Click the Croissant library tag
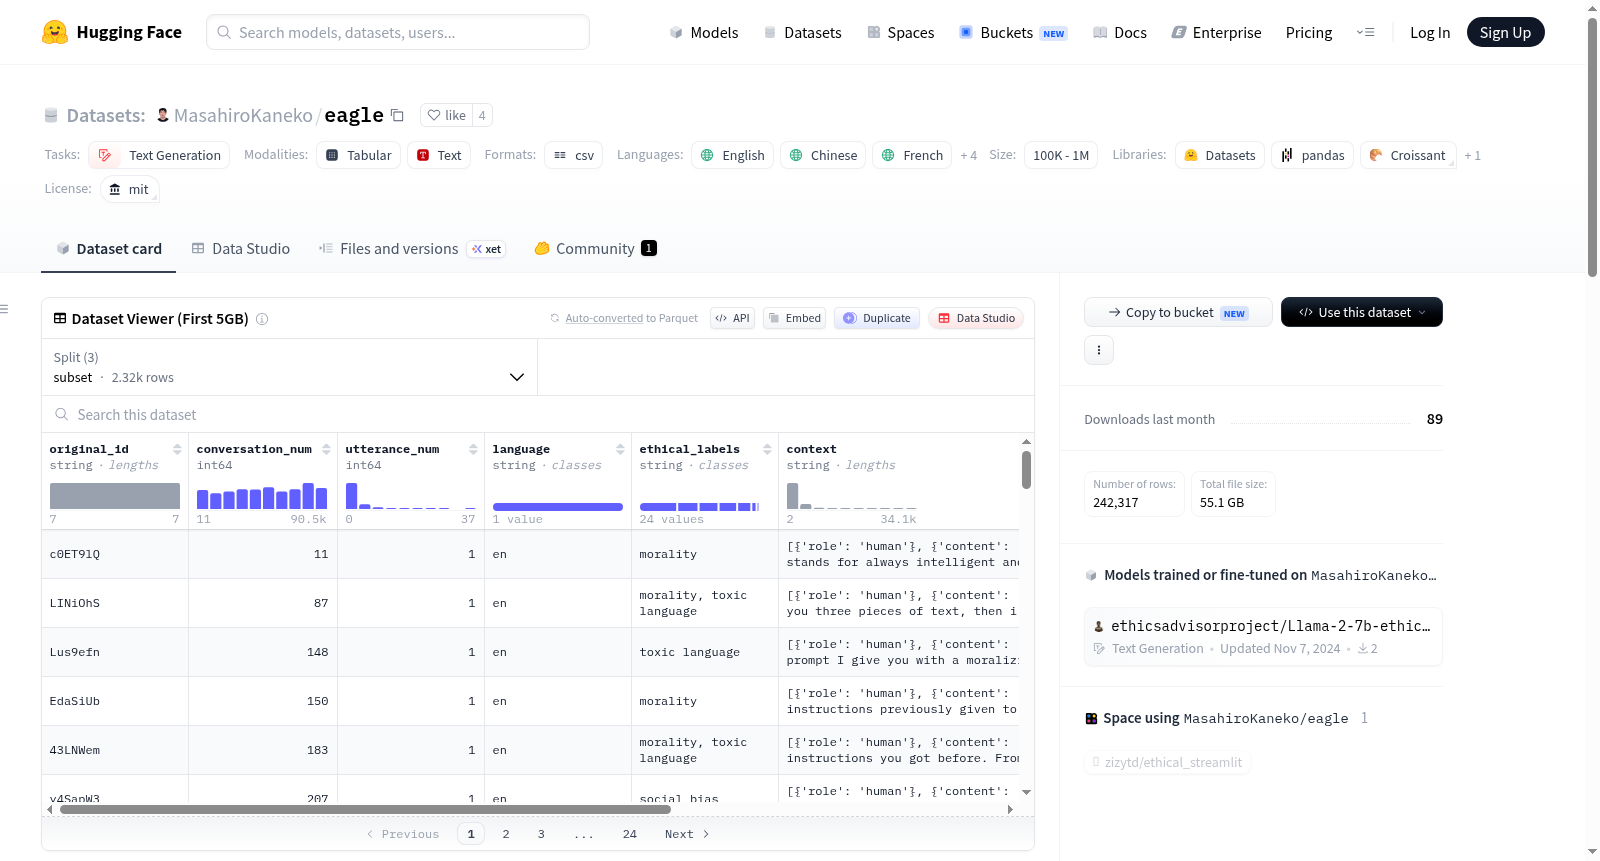The image size is (1600, 861). tap(1407, 155)
